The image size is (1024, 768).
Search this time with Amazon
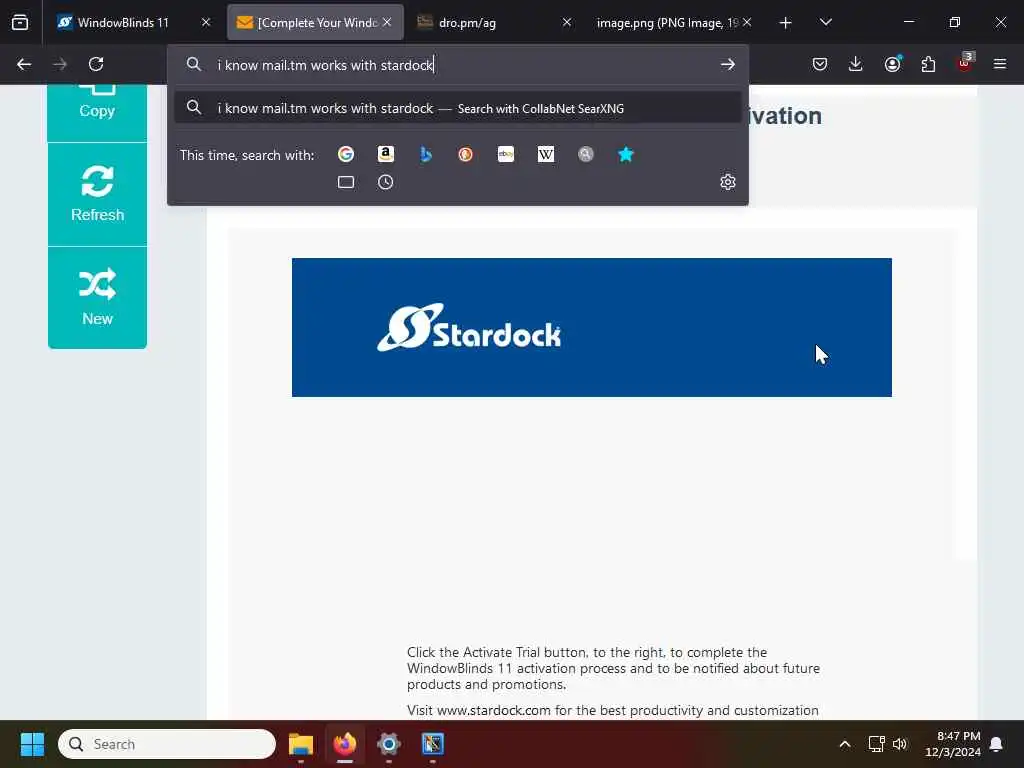point(386,154)
